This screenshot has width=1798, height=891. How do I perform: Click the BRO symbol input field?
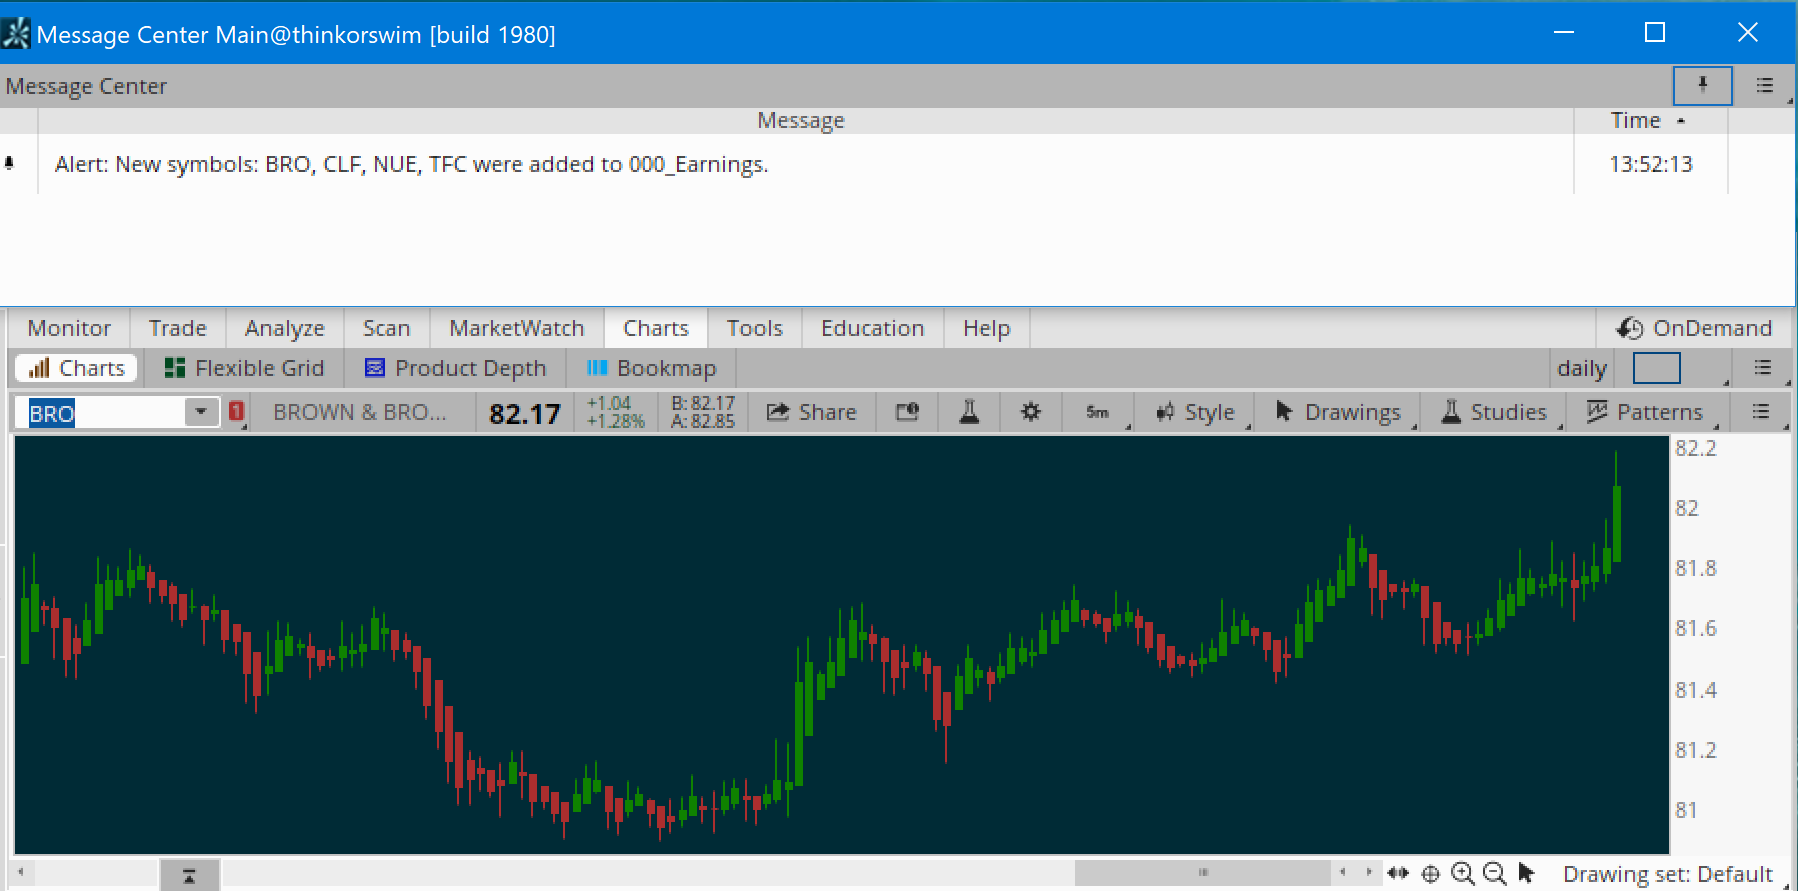point(103,413)
